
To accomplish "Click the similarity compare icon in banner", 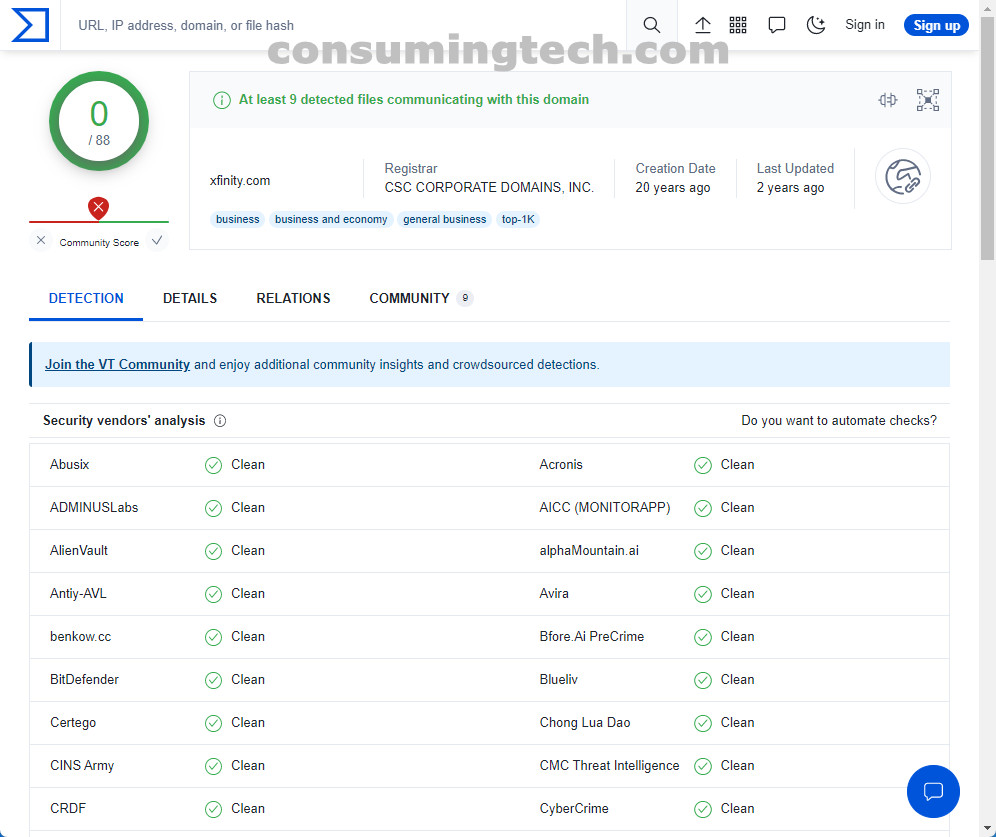I will pyautogui.click(x=888, y=100).
